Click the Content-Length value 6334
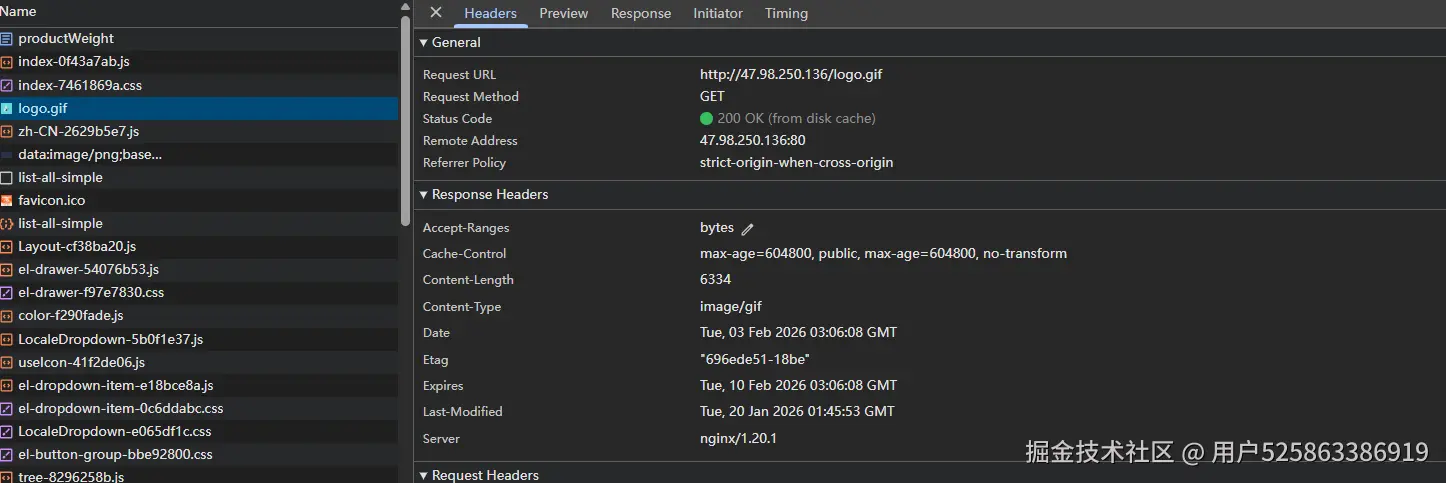 click(715, 279)
